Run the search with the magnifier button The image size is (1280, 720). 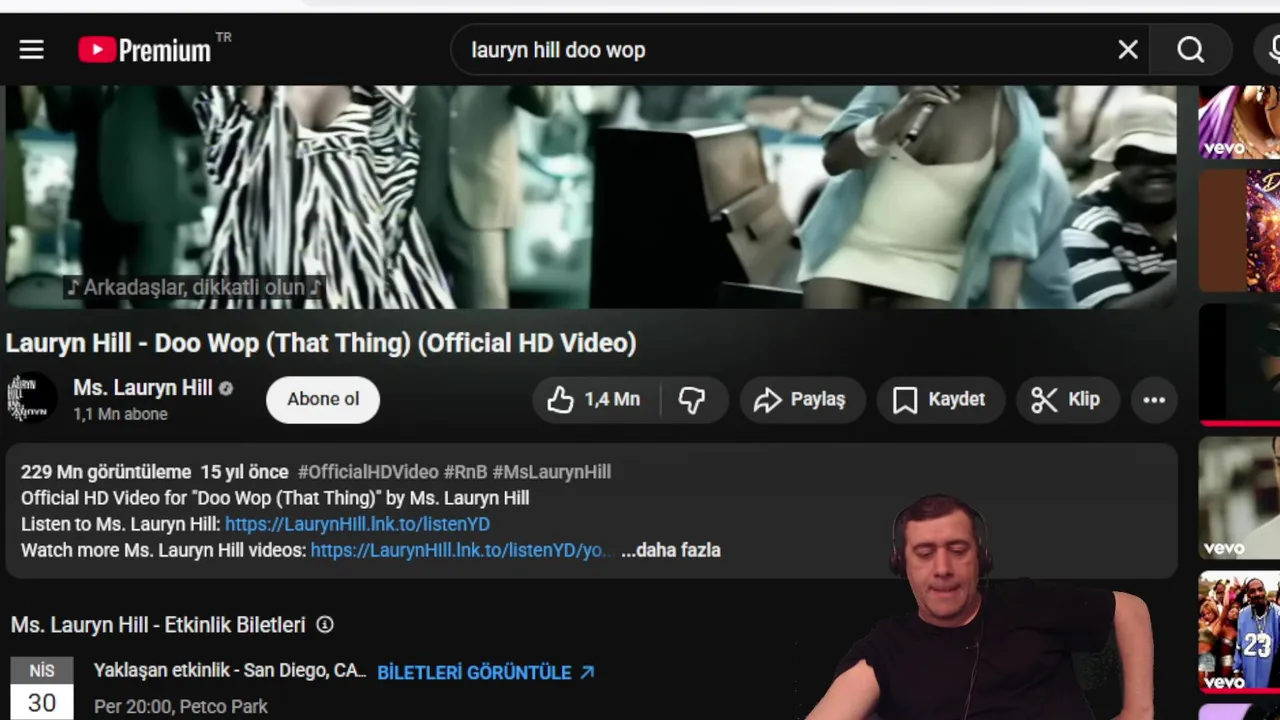(1190, 50)
